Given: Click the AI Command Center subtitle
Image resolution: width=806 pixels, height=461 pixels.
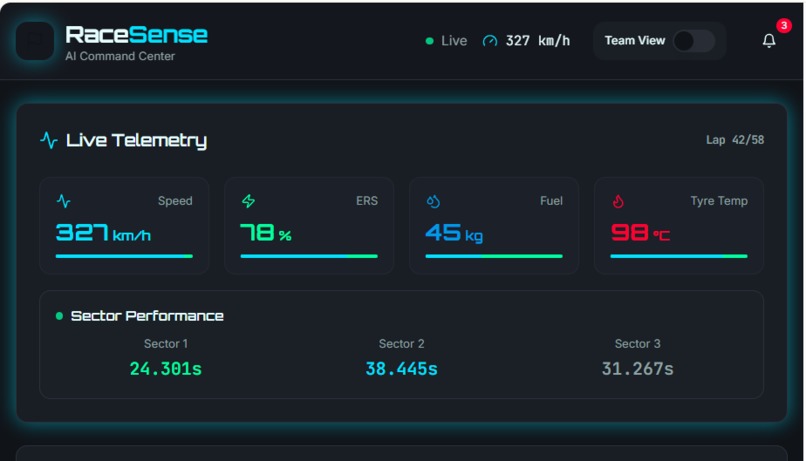Looking at the screenshot, I should coord(120,57).
